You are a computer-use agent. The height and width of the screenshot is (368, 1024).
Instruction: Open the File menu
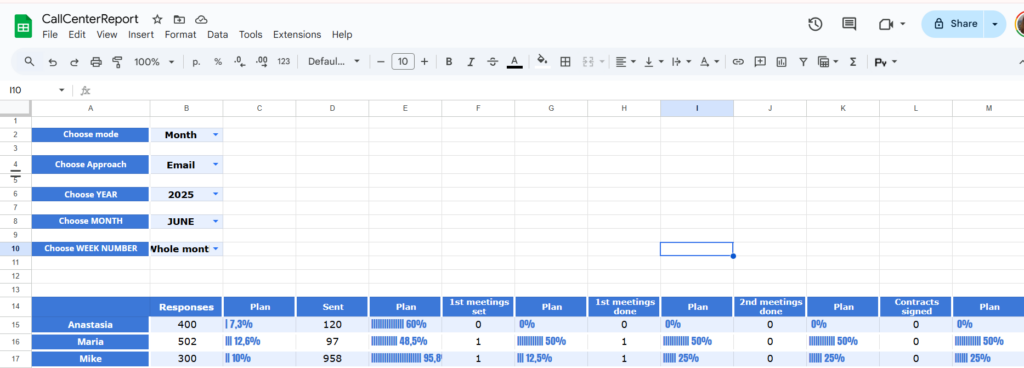pyautogui.click(x=50, y=35)
